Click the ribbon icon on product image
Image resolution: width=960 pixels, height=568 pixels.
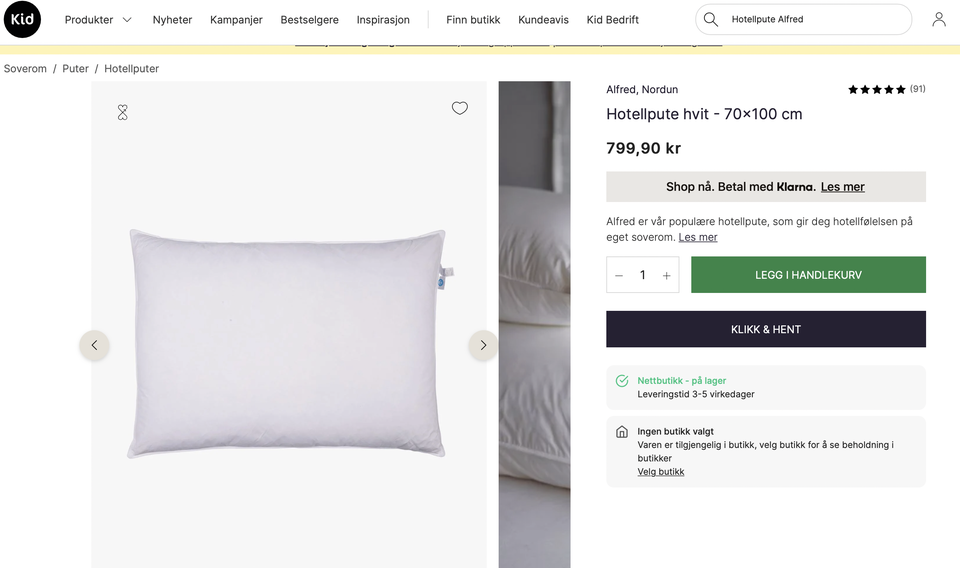point(123,112)
